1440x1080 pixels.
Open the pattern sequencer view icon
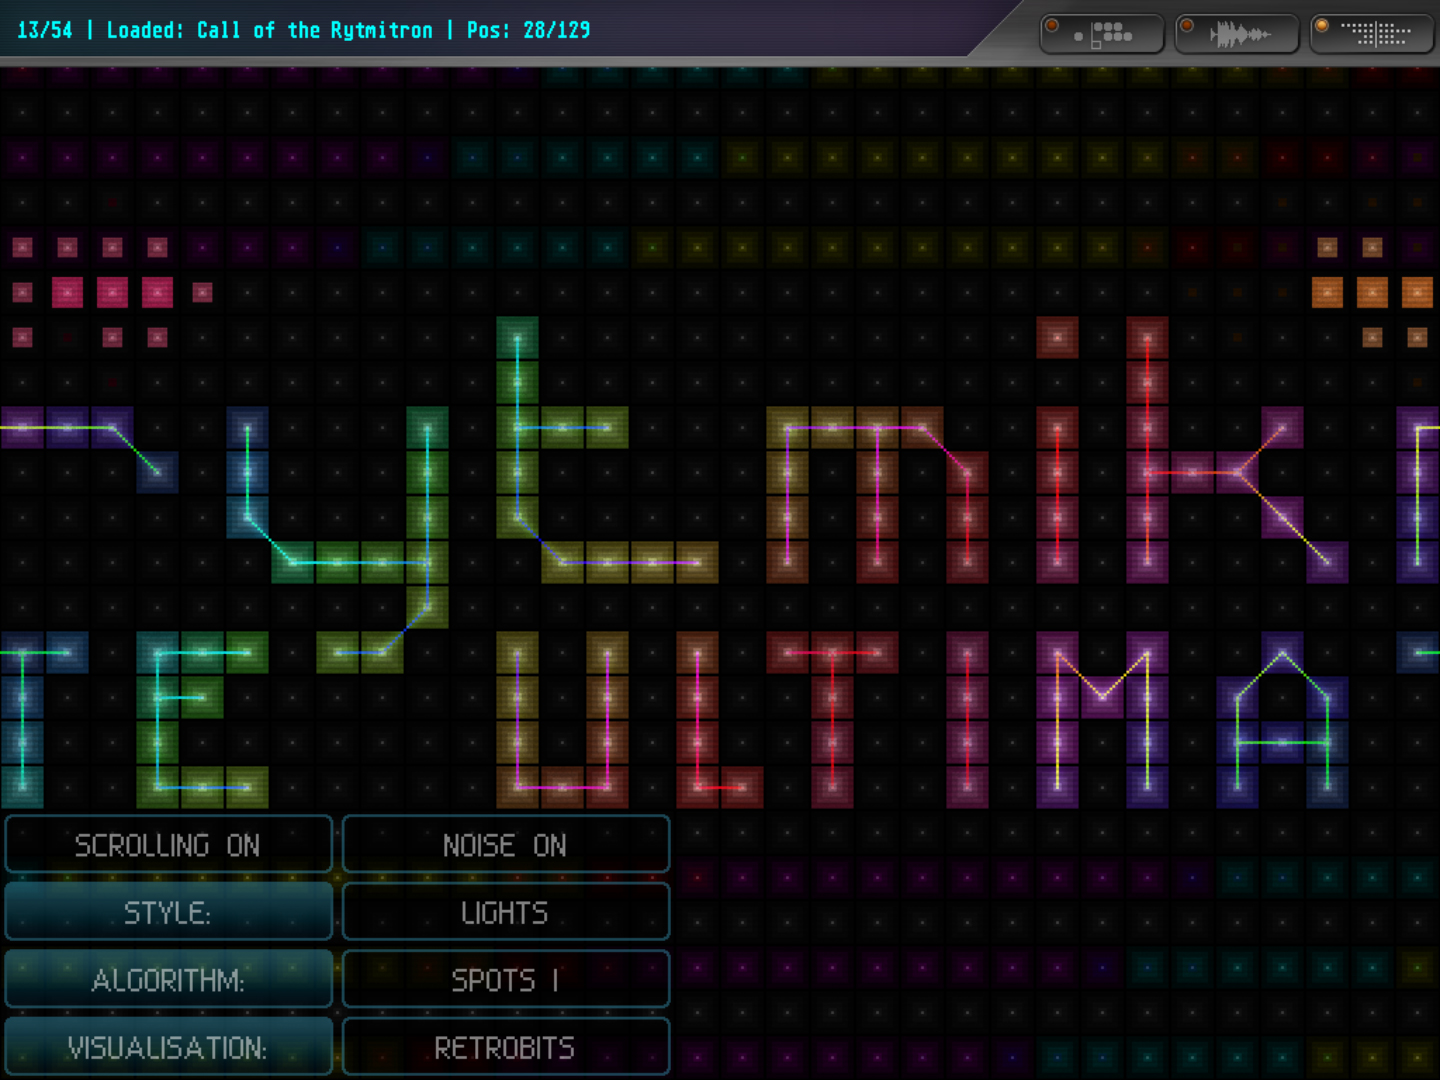(1102, 34)
